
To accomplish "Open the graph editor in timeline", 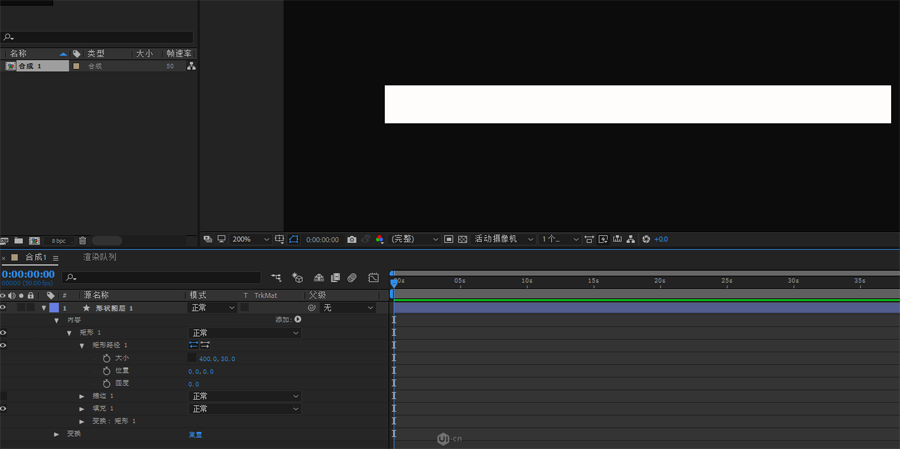I will [x=373, y=277].
